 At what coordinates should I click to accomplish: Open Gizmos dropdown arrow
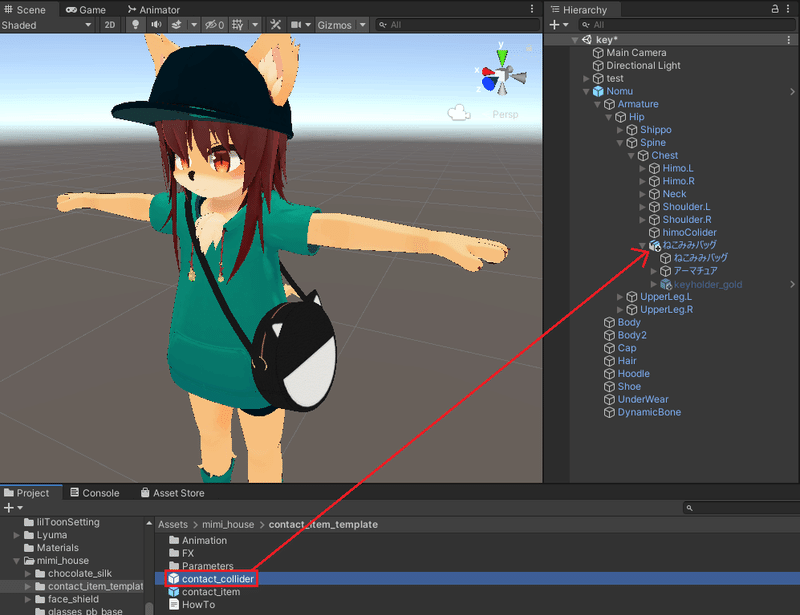pos(362,24)
